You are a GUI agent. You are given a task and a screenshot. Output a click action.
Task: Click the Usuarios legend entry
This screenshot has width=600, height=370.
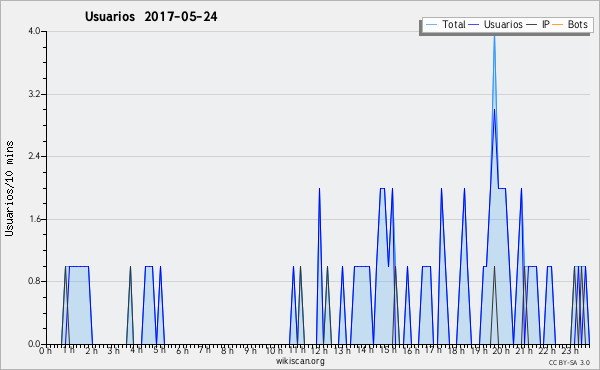(496, 24)
